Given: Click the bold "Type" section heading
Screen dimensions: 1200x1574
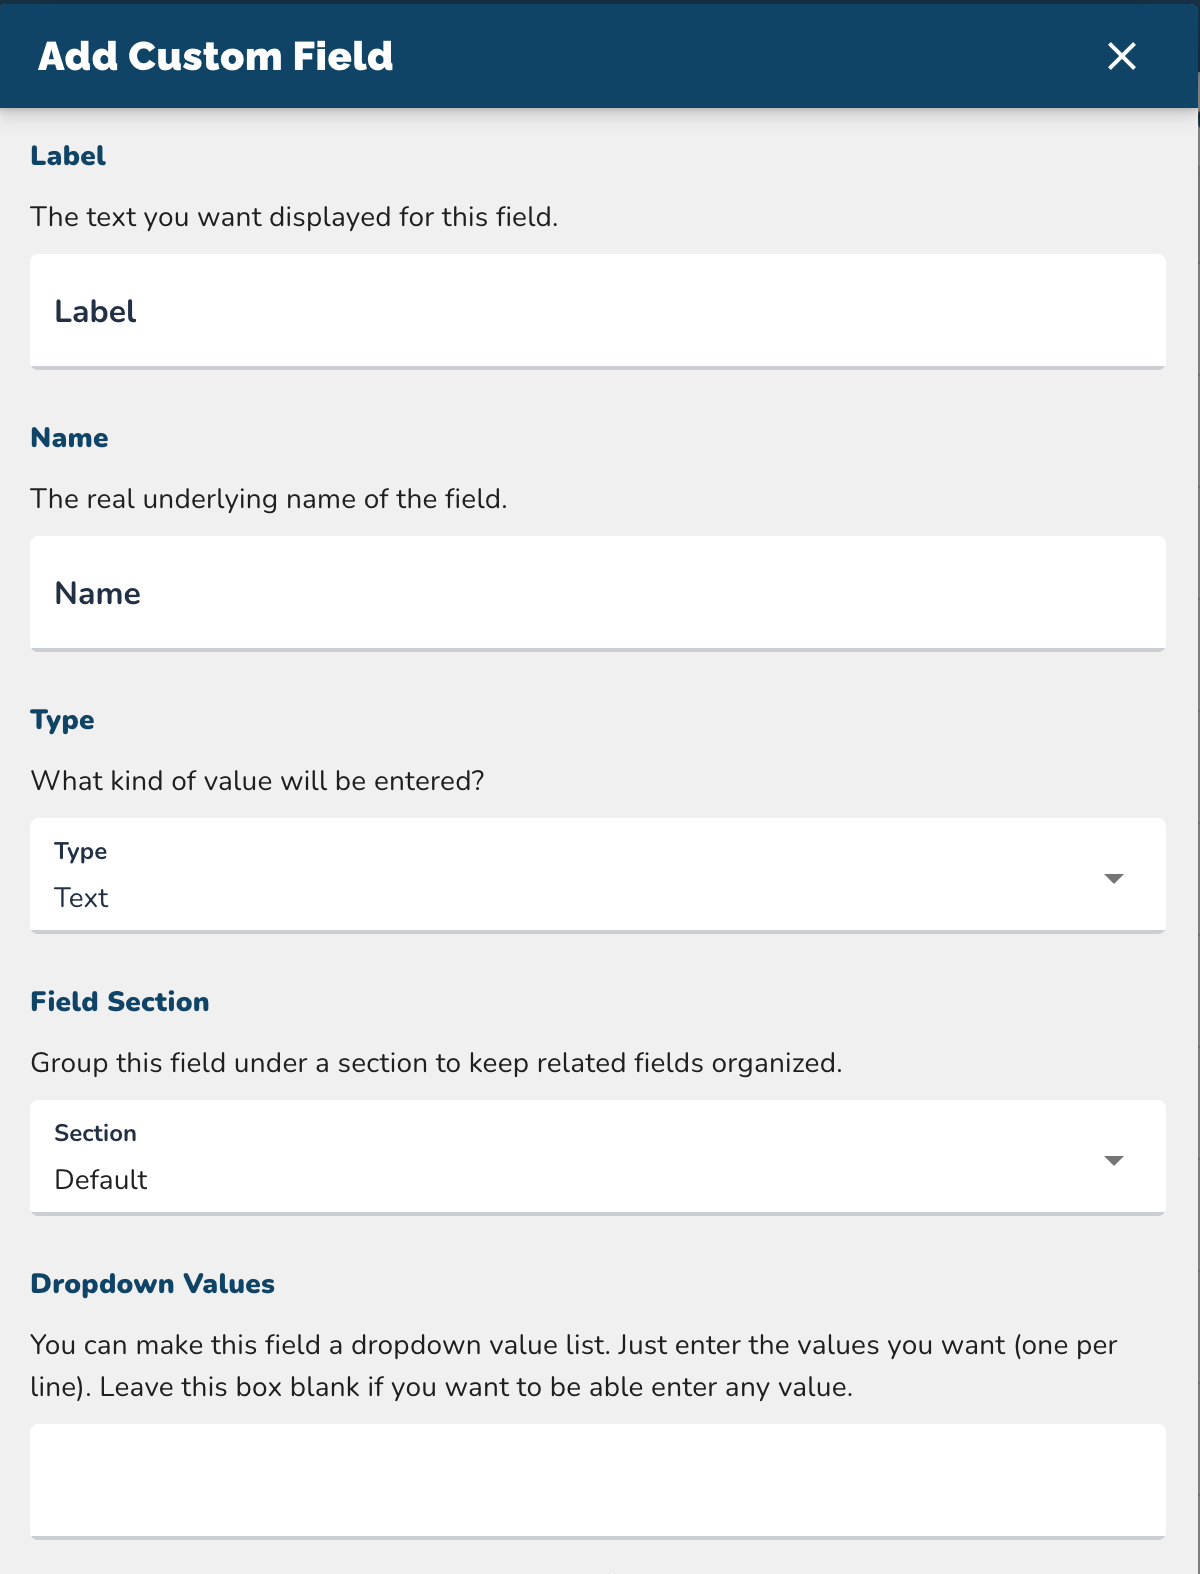Looking at the screenshot, I should [63, 720].
